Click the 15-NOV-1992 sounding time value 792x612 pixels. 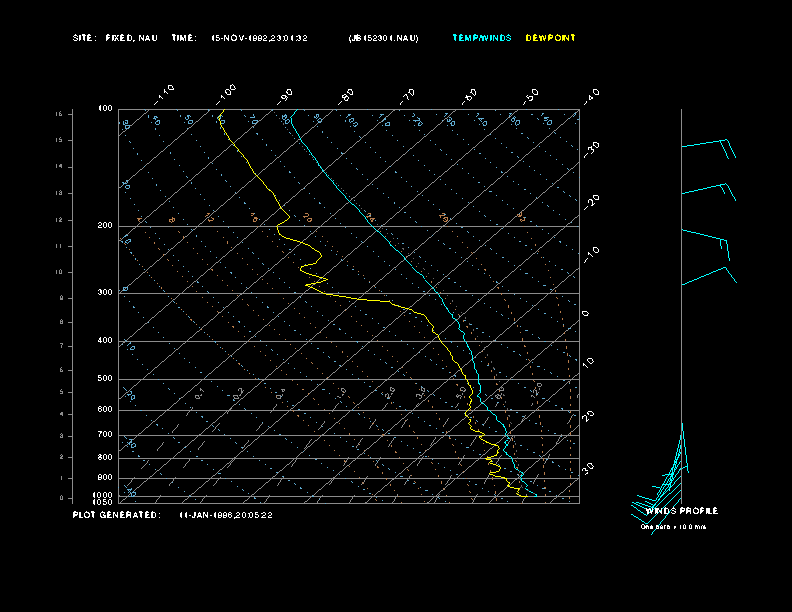259,38
